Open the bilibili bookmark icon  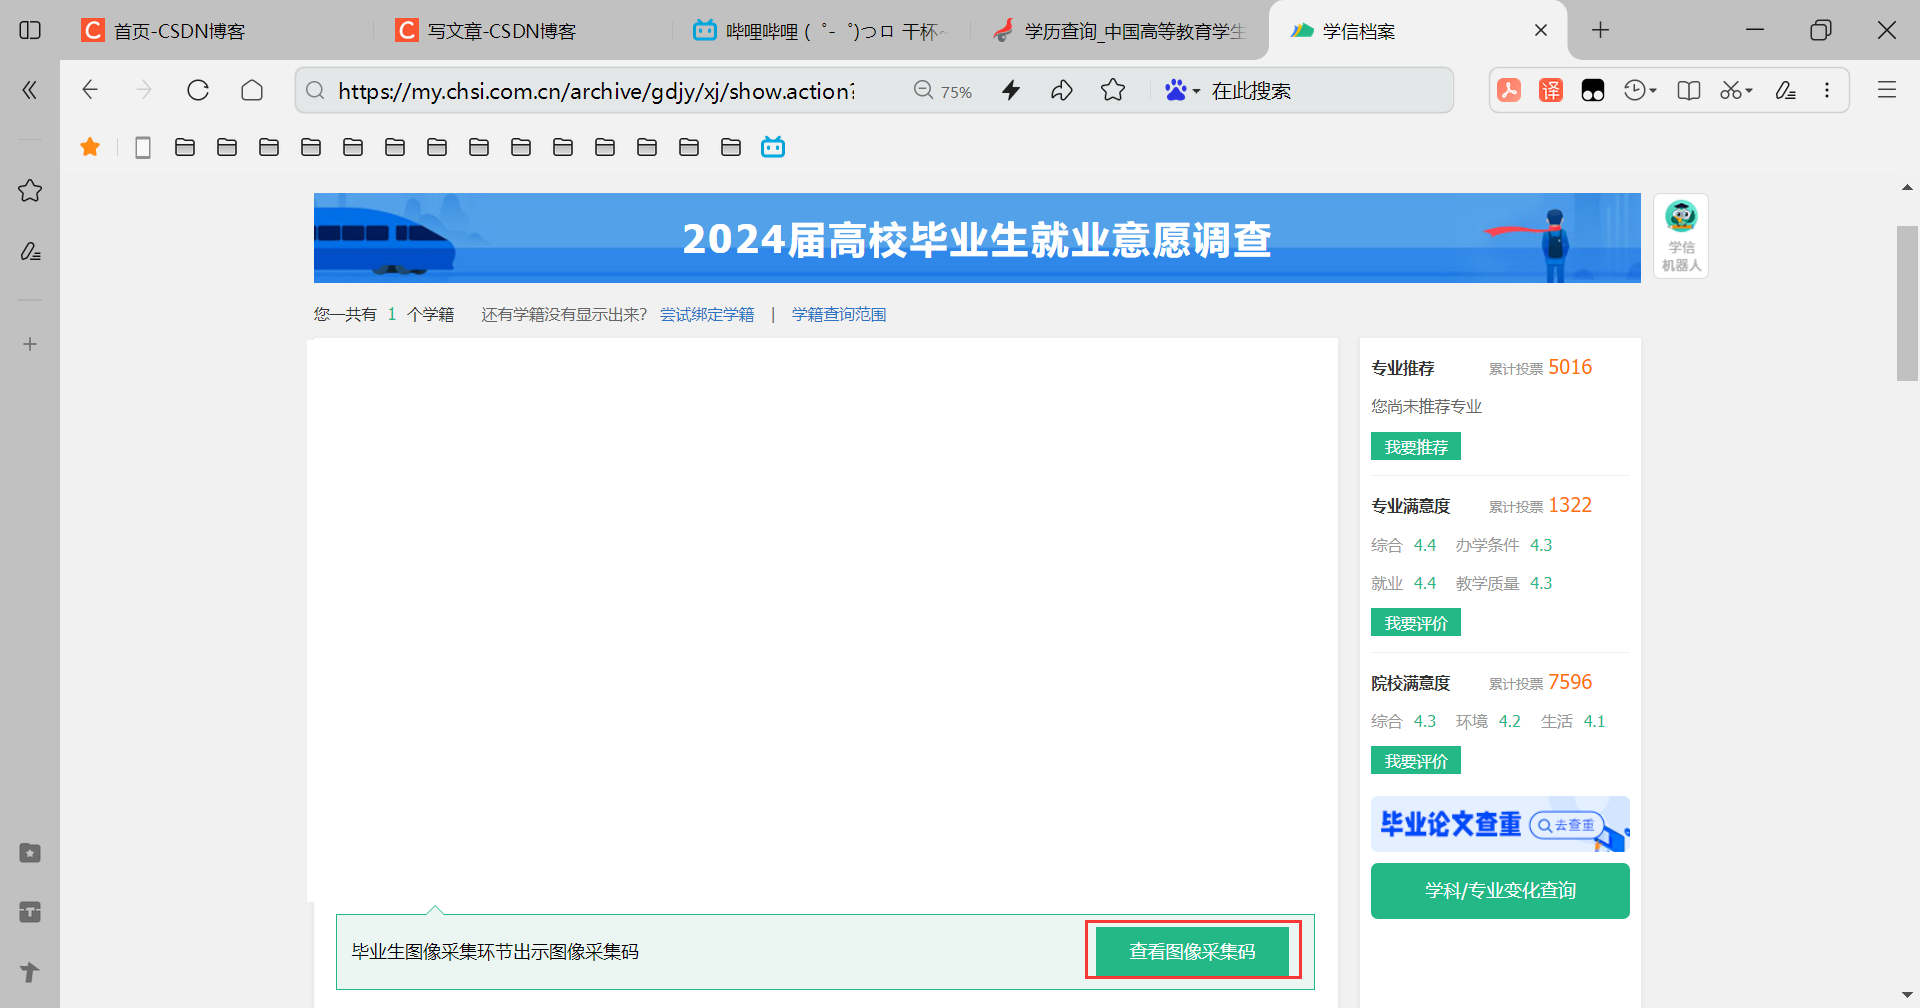coord(773,147)
